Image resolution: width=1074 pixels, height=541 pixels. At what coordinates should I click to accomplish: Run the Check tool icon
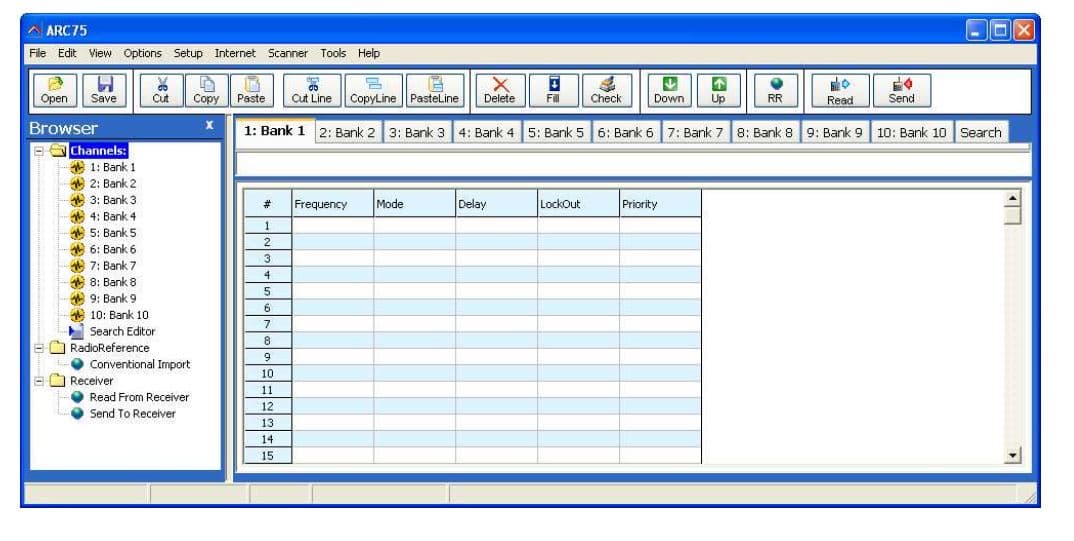pyautogui.click(x=606, y=90)
